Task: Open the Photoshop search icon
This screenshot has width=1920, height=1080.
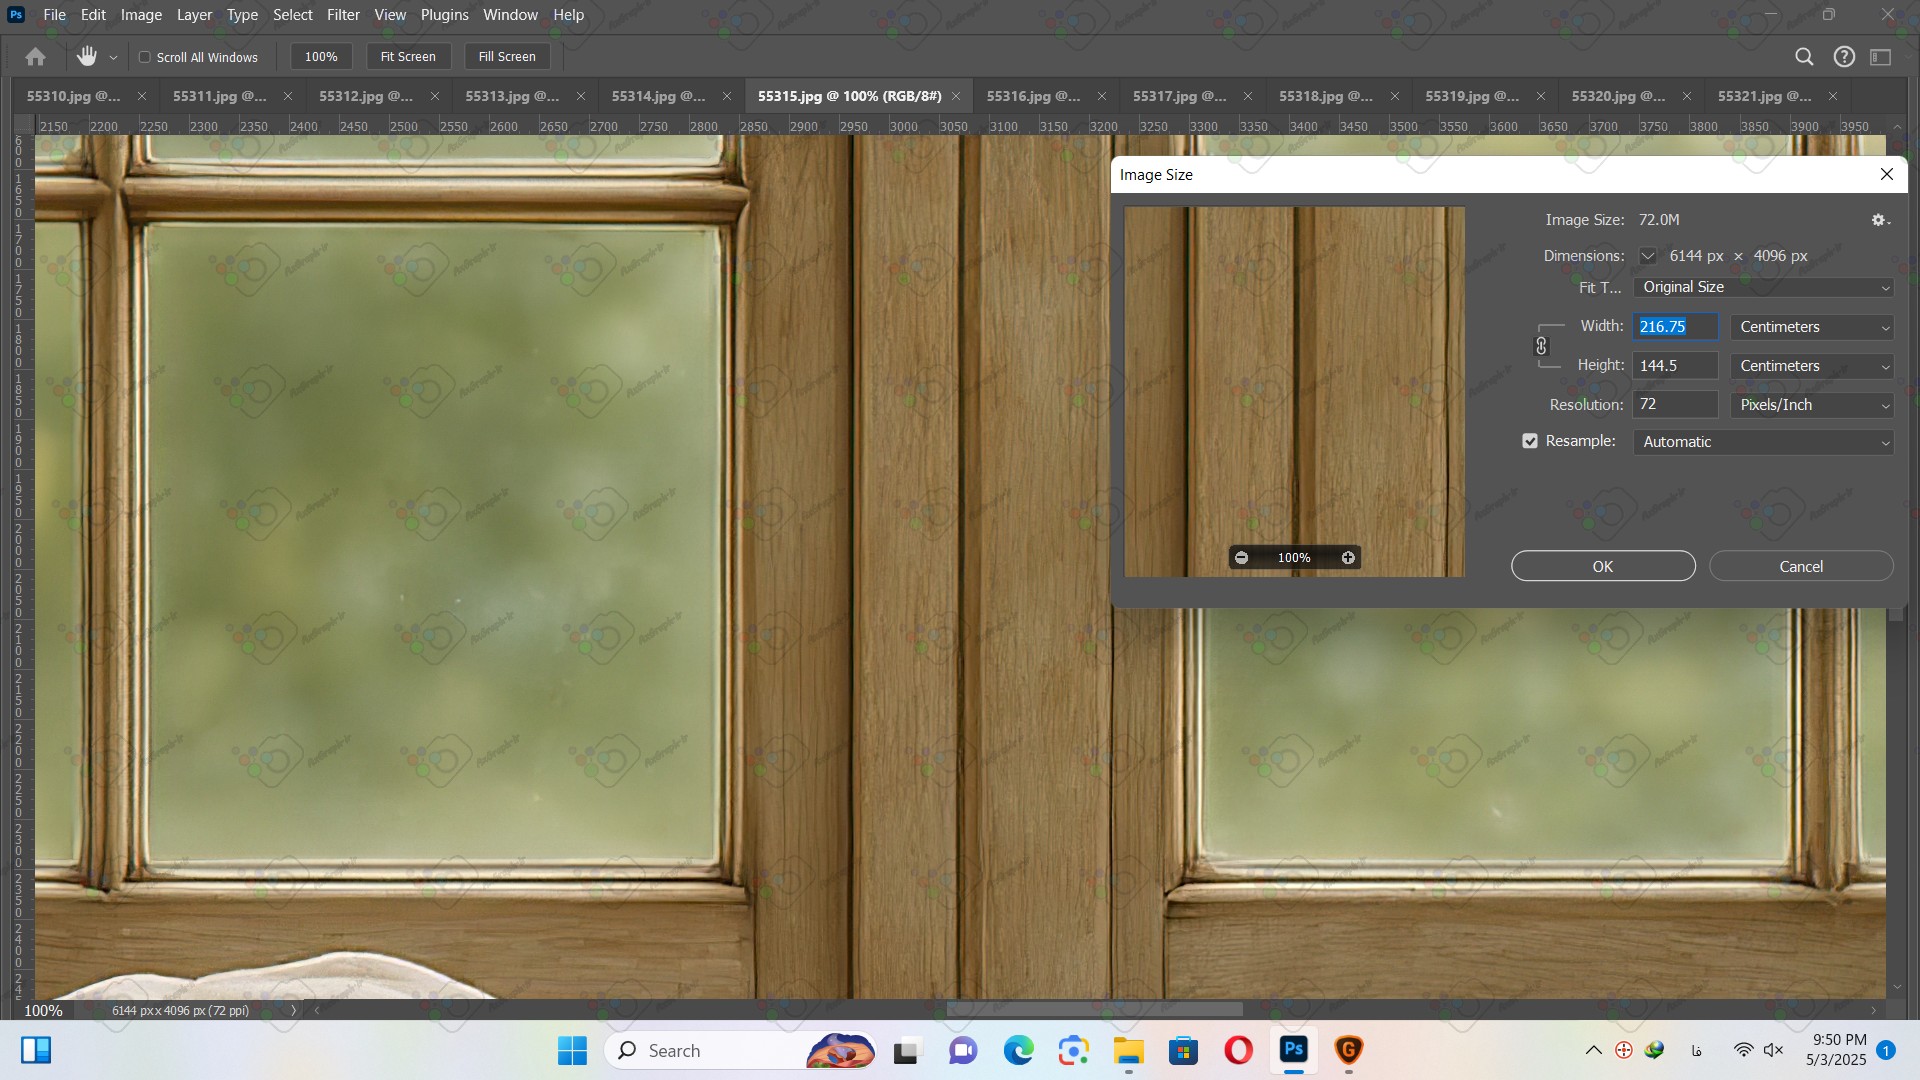Action: click(1804, 57)
